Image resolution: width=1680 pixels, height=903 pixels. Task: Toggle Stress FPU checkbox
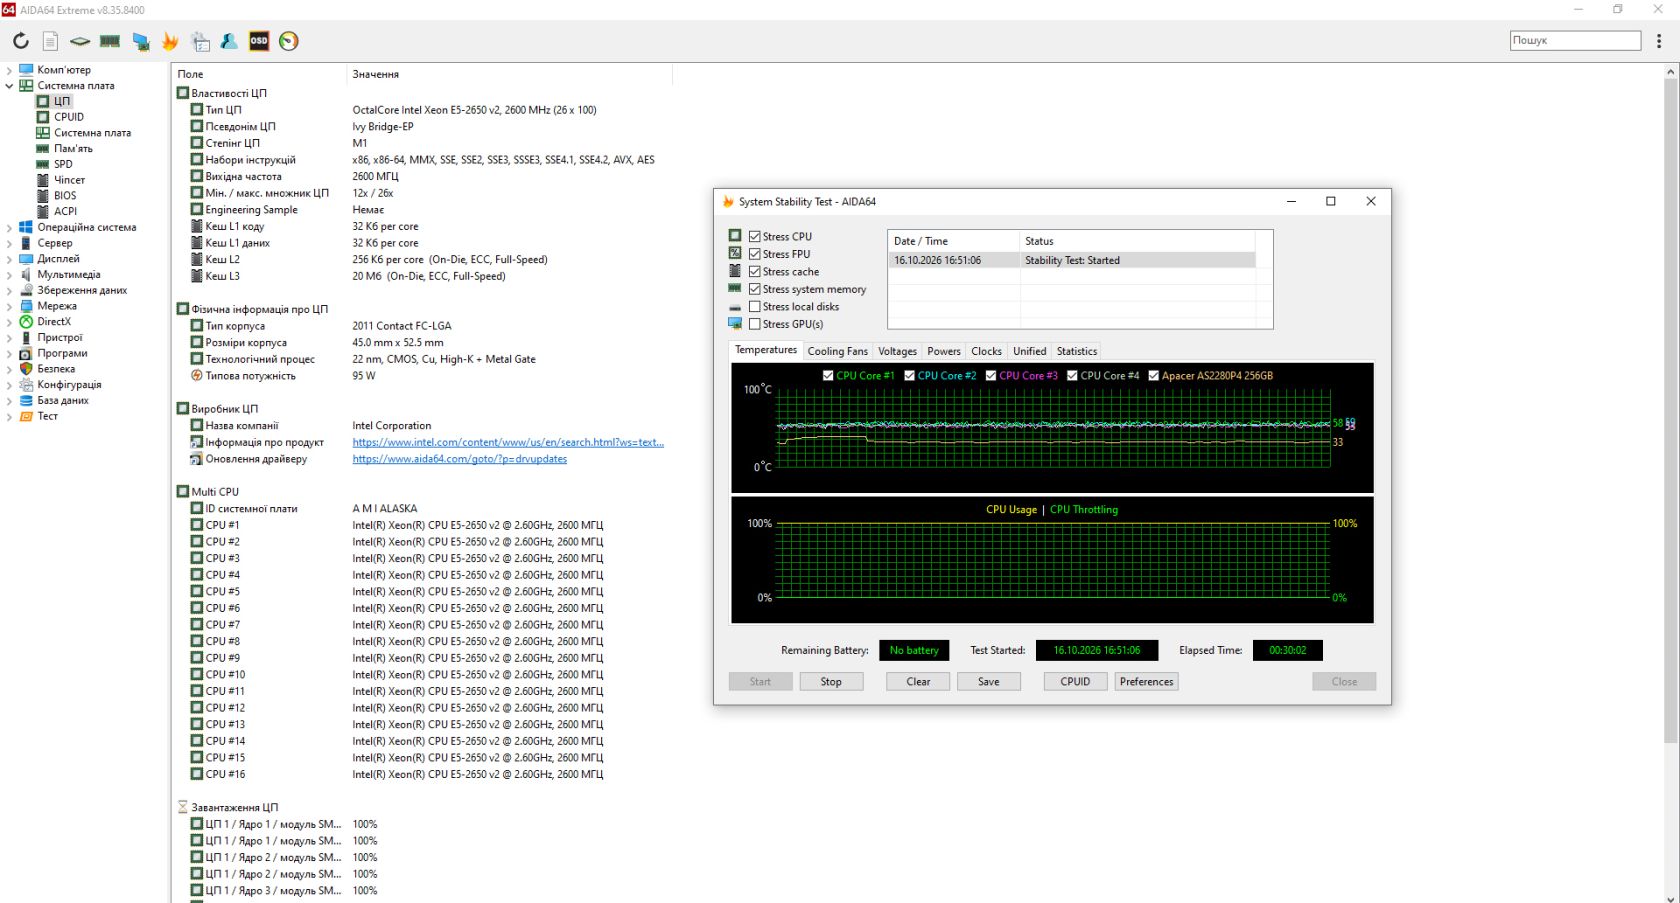tap(755, 254)
